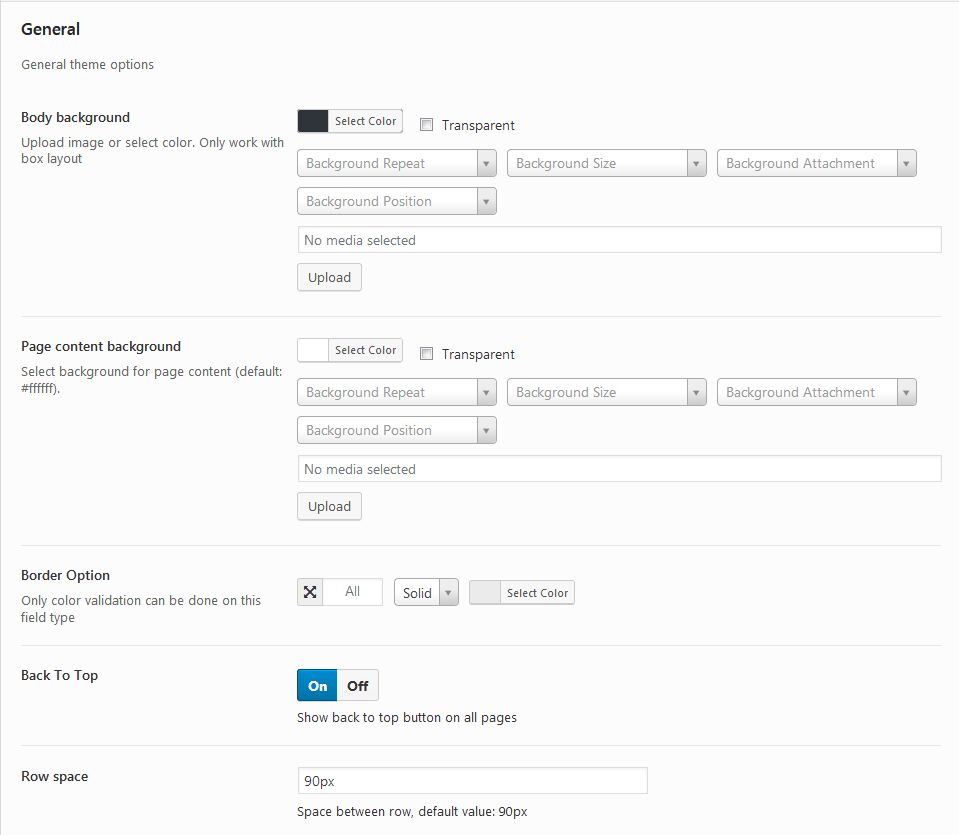Open Body background Background Position dropdown

click(x=397, y=201)
